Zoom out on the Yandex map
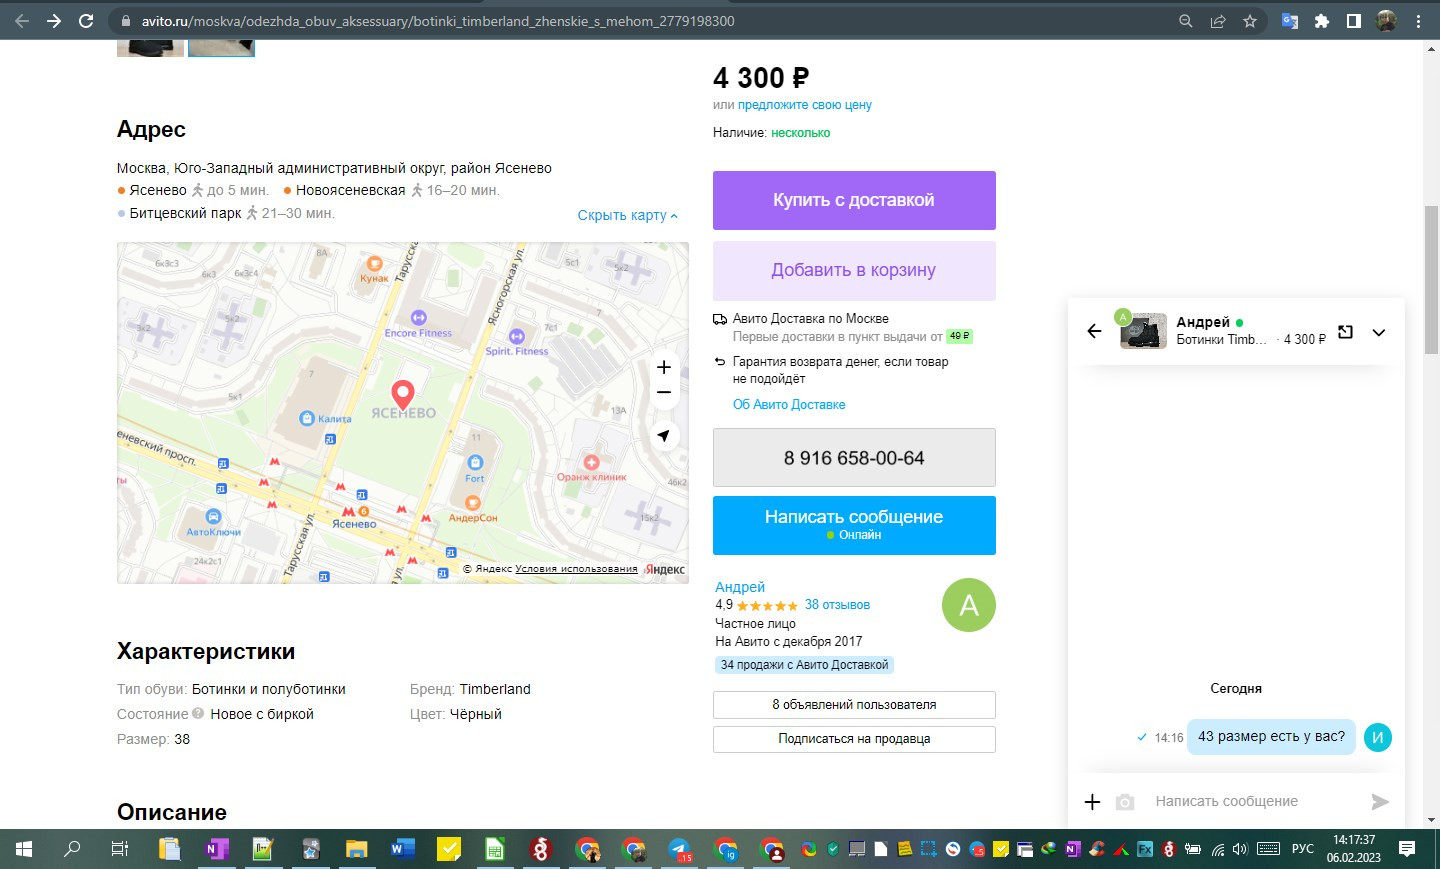The image size is (1440, 869). click(x=663, y=392)
